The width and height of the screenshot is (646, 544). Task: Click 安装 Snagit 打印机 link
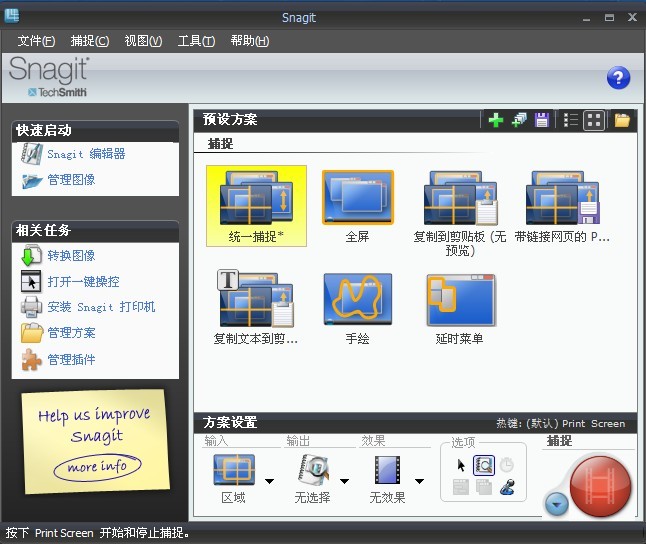[x=101, y=307]
